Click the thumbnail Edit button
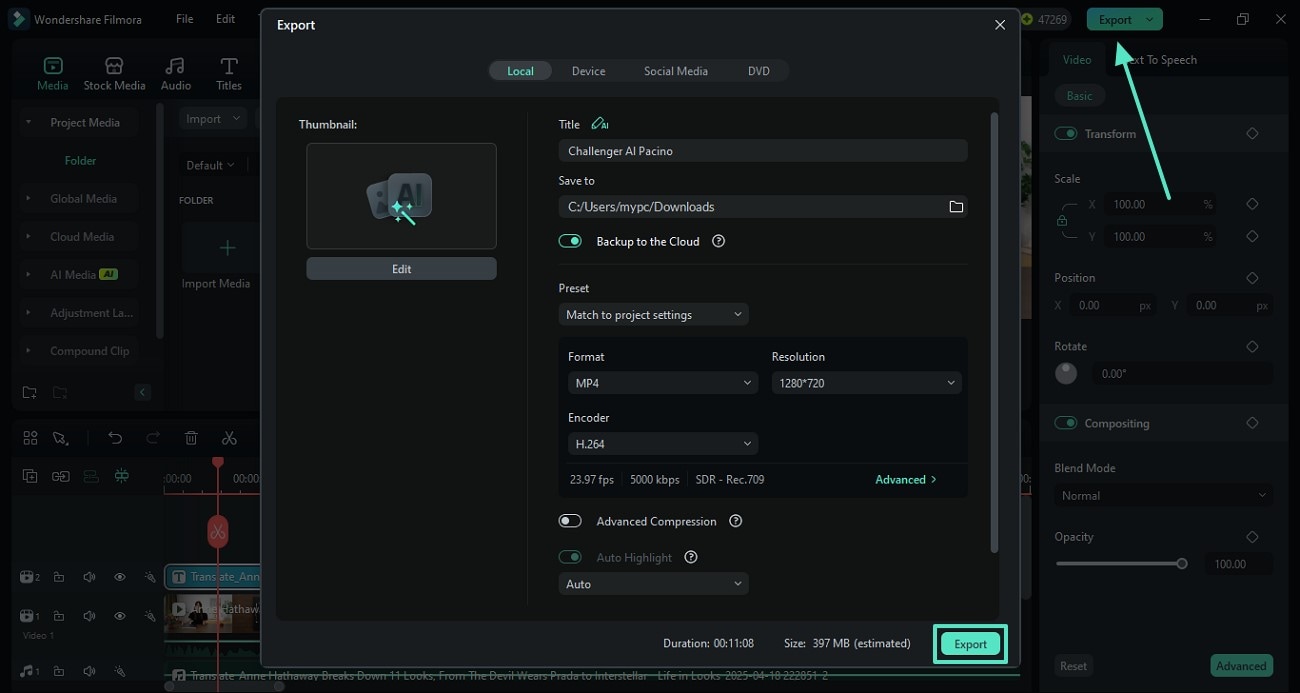Screen dimensions: 1300x693 (401, 269)
